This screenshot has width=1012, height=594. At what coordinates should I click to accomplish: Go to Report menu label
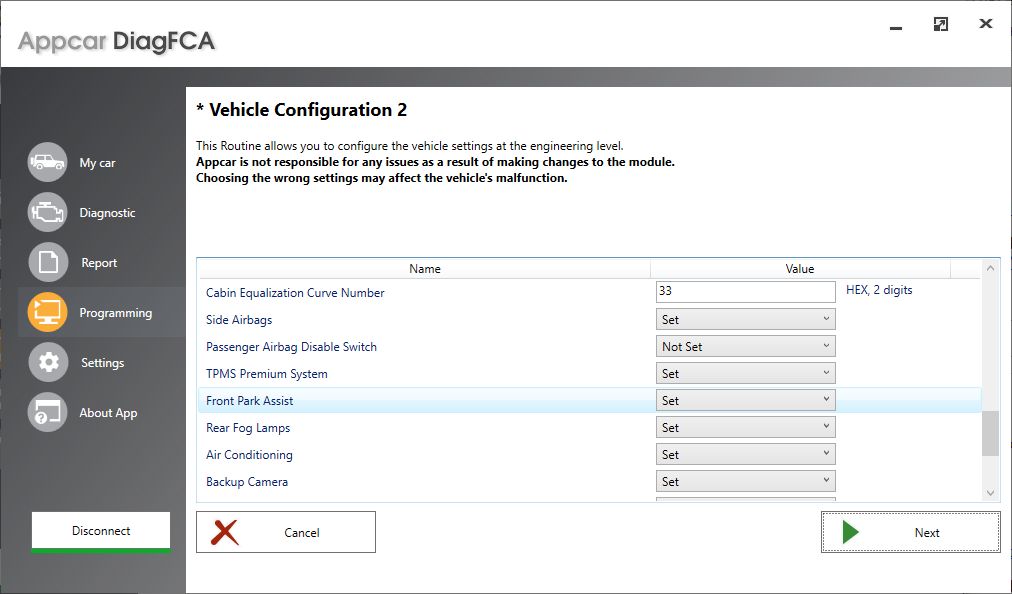(x=99, y=263)
